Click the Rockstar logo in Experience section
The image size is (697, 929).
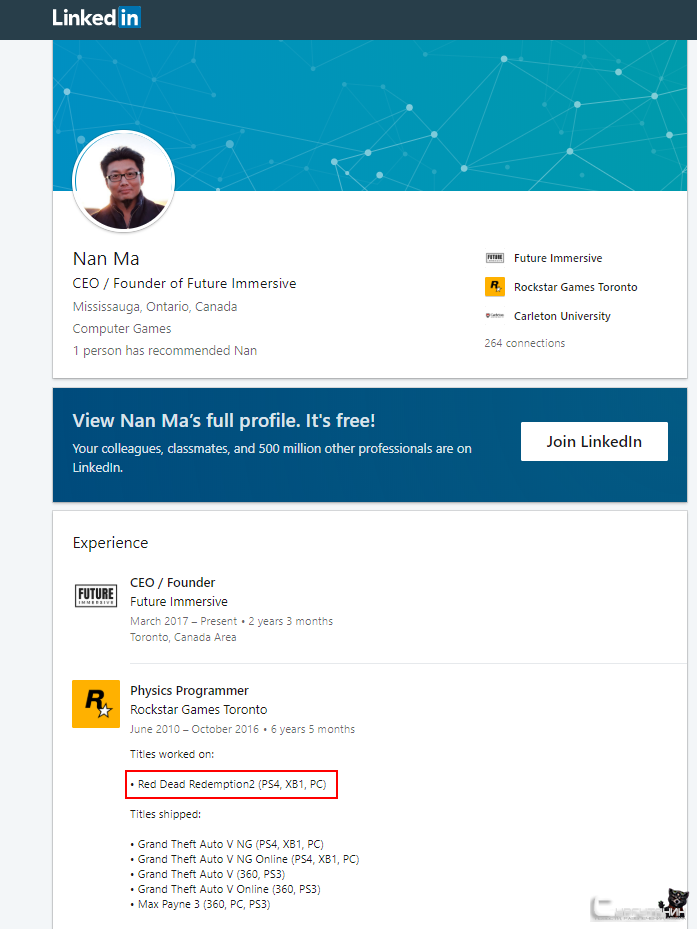click(x=96, y=704)
